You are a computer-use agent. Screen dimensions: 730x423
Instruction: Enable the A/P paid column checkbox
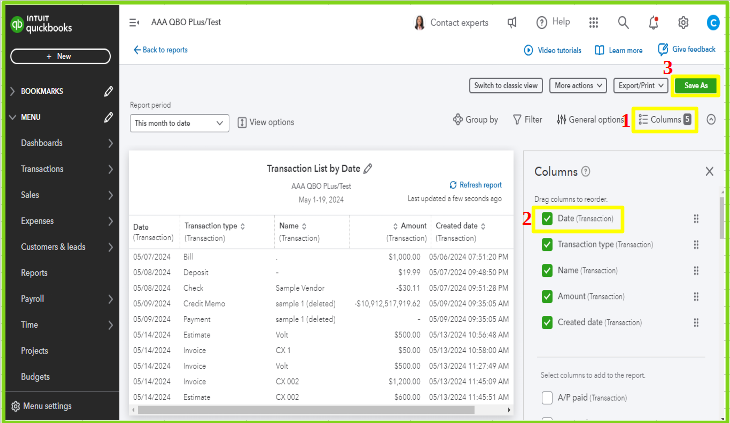tap(547, 399)
